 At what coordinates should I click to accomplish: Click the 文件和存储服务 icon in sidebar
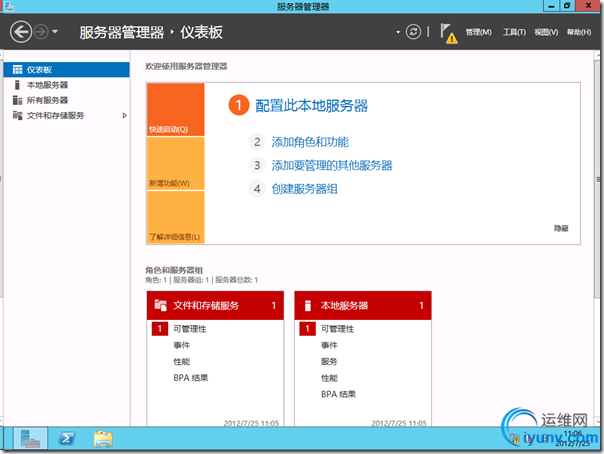17,116
